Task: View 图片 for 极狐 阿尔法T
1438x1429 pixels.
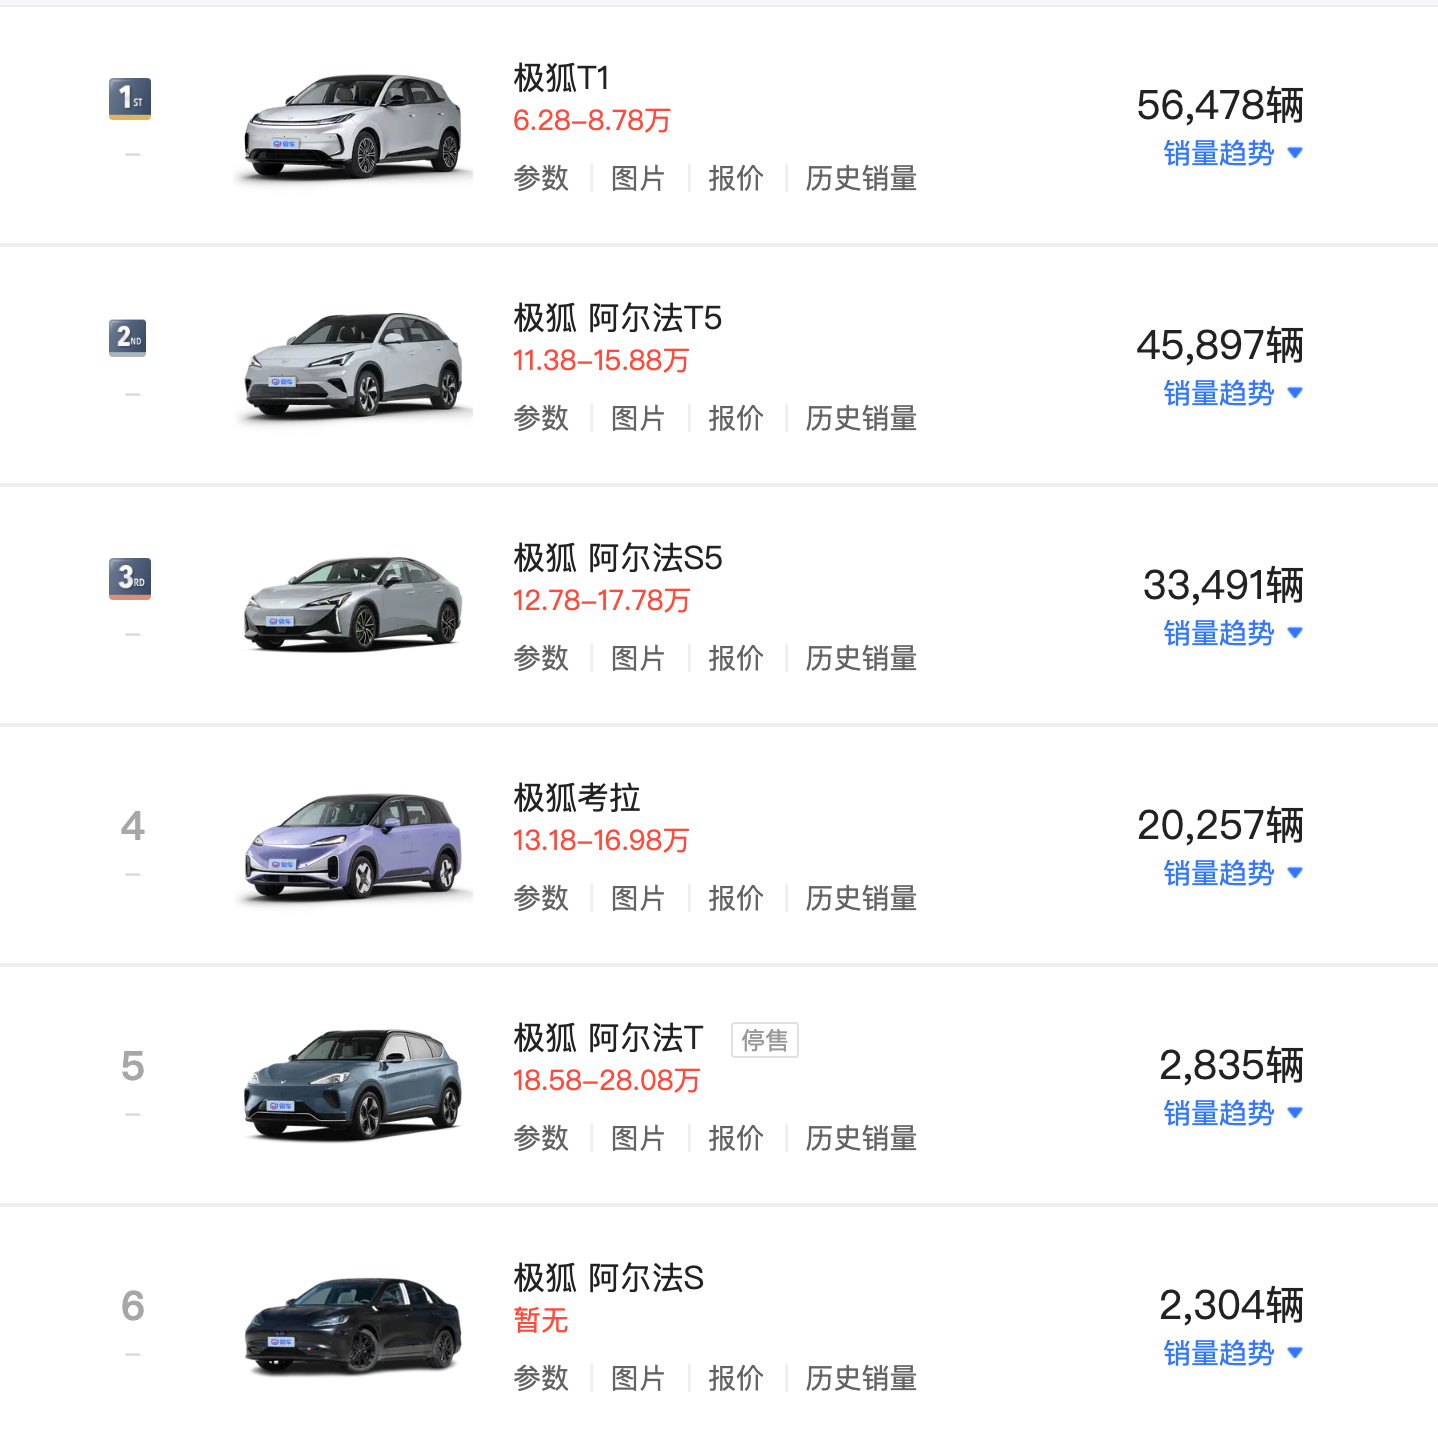Action: pos(638,1138)
